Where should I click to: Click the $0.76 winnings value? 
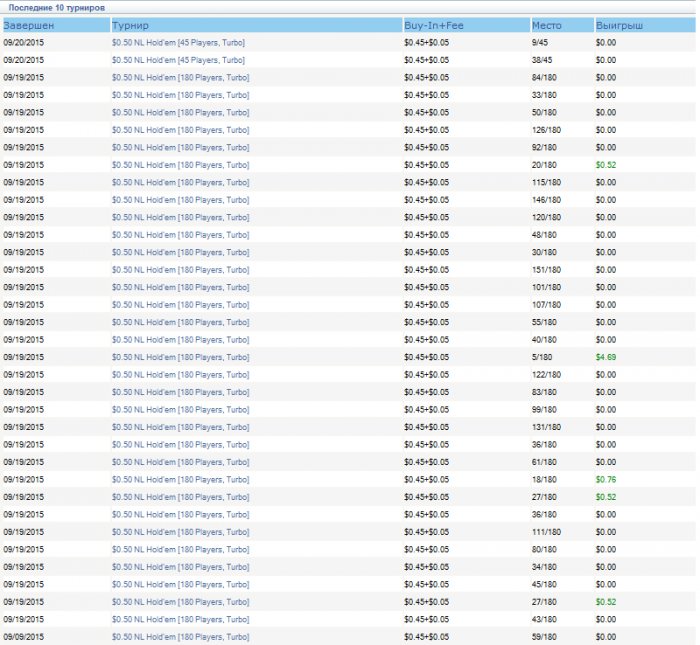click(606, 479)
